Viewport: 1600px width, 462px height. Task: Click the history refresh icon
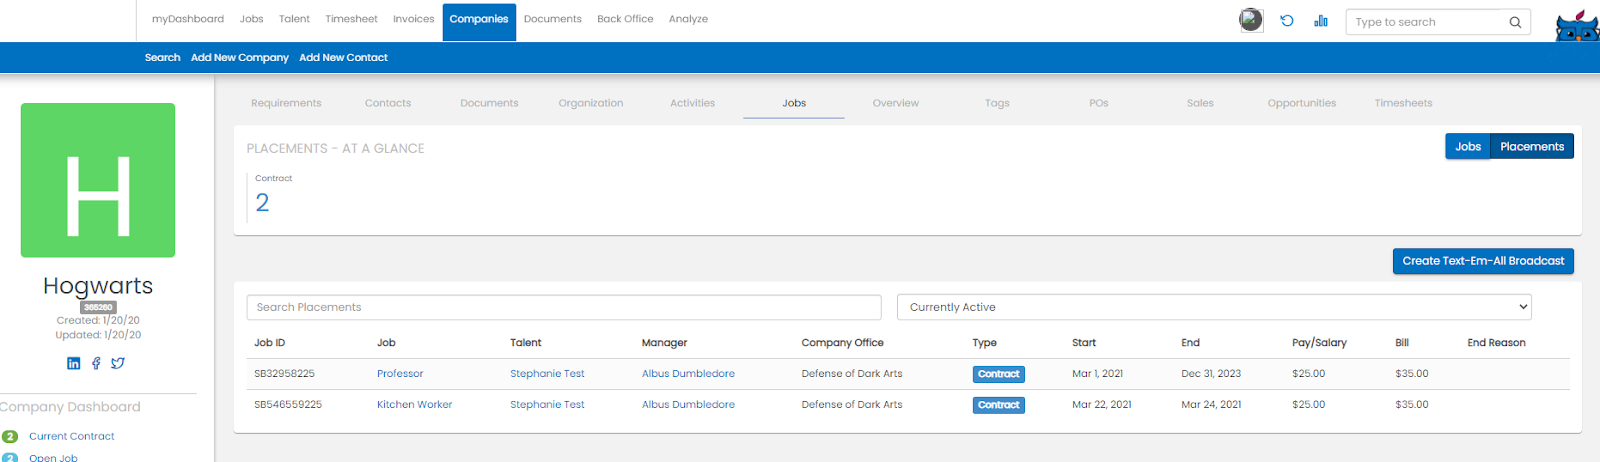tap(1287, 20)
